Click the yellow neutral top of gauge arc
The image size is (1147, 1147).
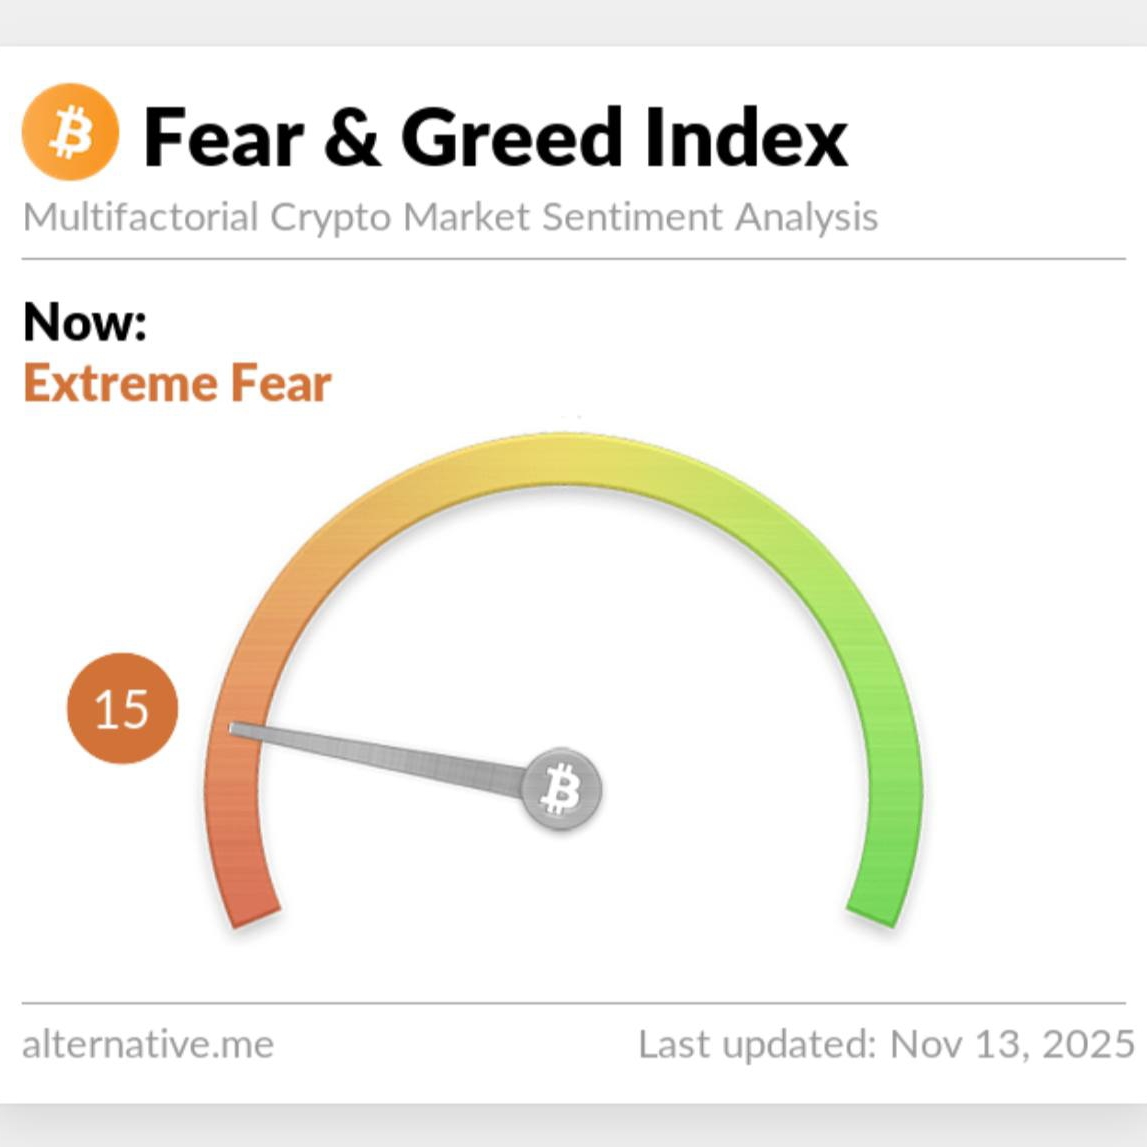563,459
